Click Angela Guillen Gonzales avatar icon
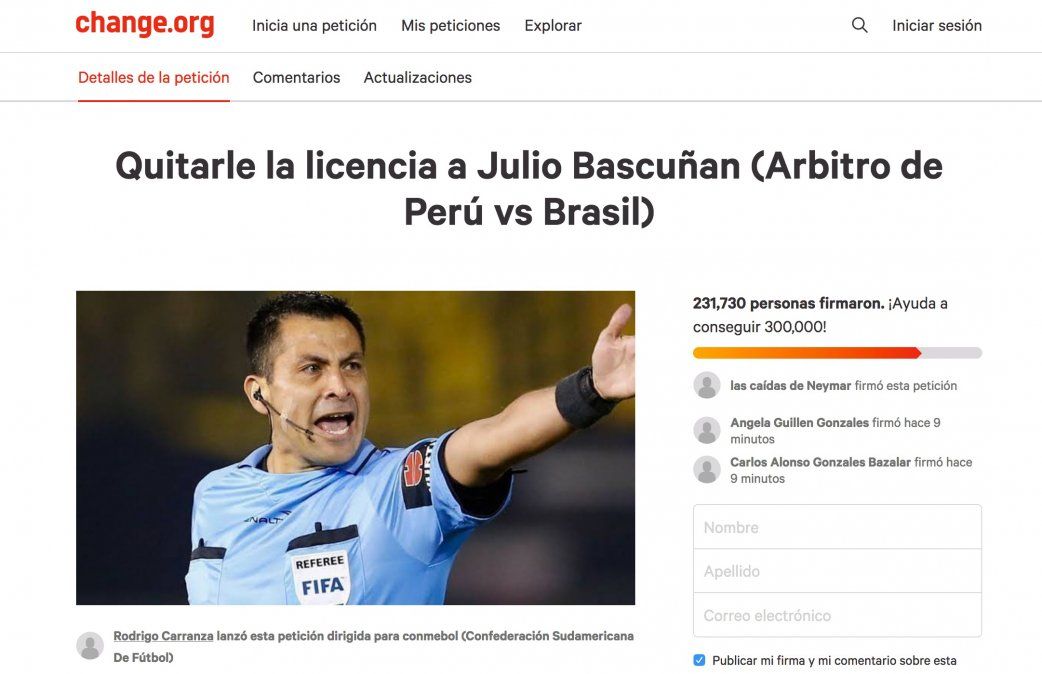This screenshot has height=674, width=1042. tap(706, 431)
